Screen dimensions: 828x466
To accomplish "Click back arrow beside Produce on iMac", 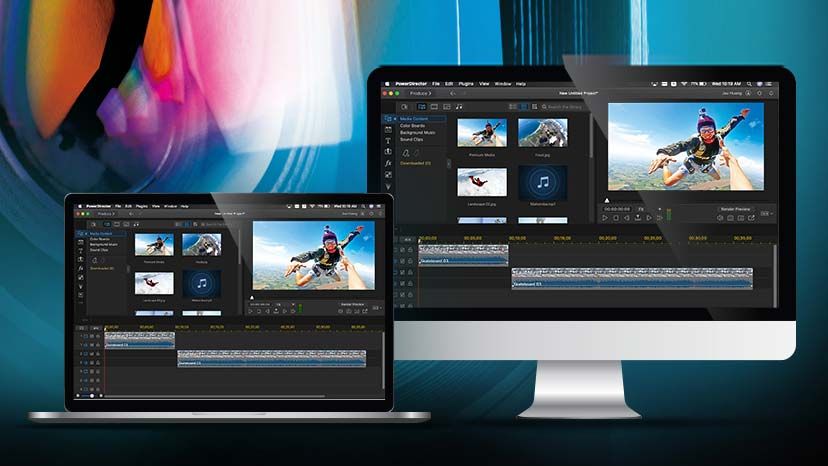I will click(x=452, y=93).
